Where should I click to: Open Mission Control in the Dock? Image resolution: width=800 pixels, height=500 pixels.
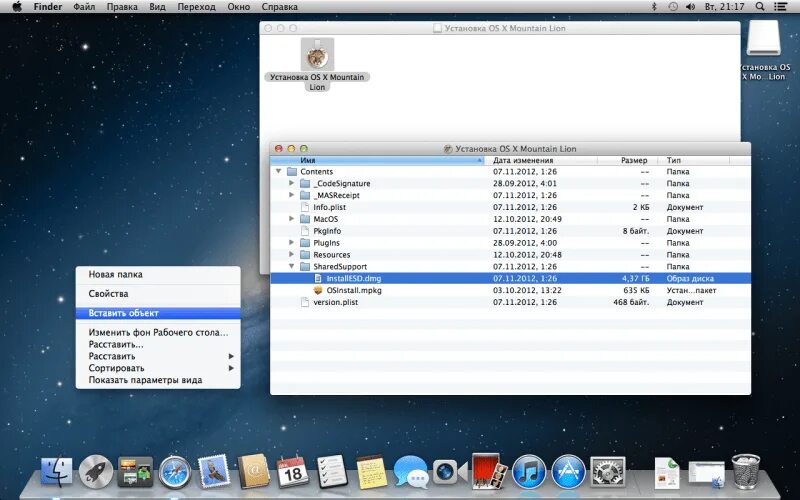point(135,471)
